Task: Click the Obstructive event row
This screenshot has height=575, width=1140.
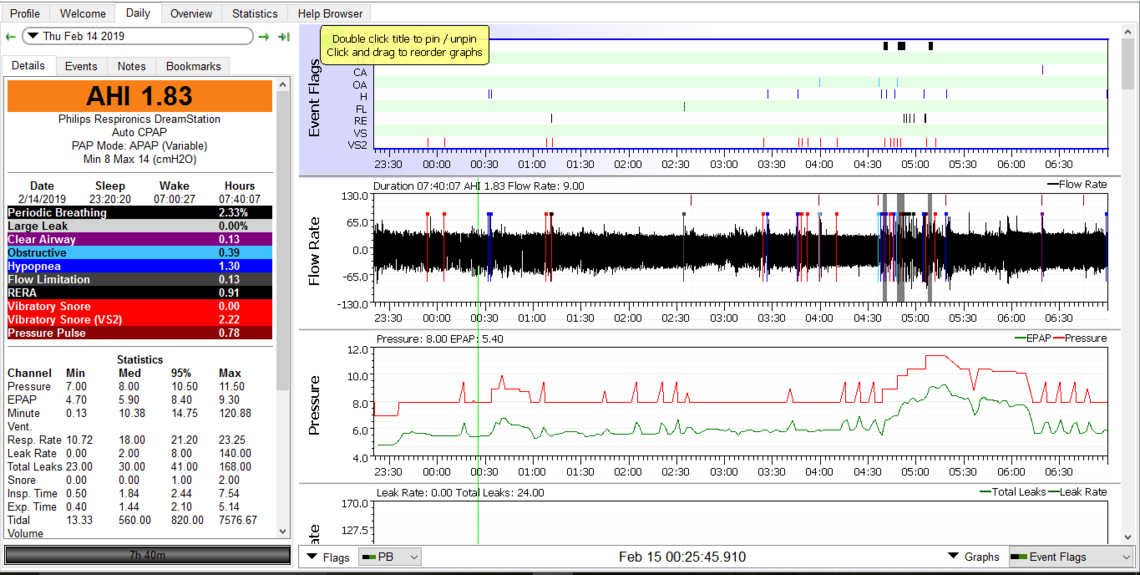Action: [140, 253]
